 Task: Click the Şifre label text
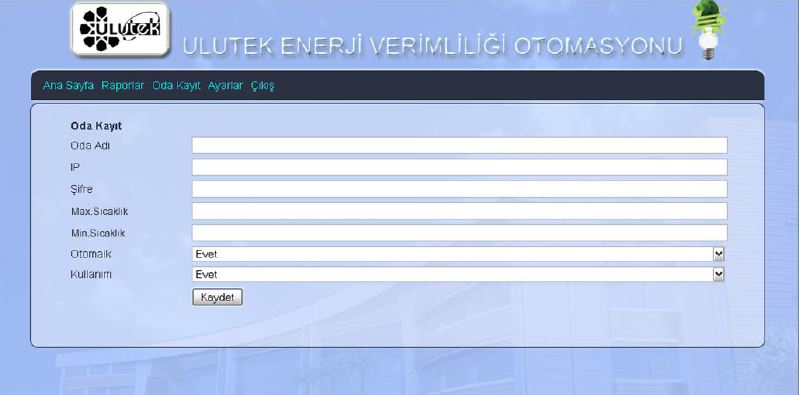[82, 190]
